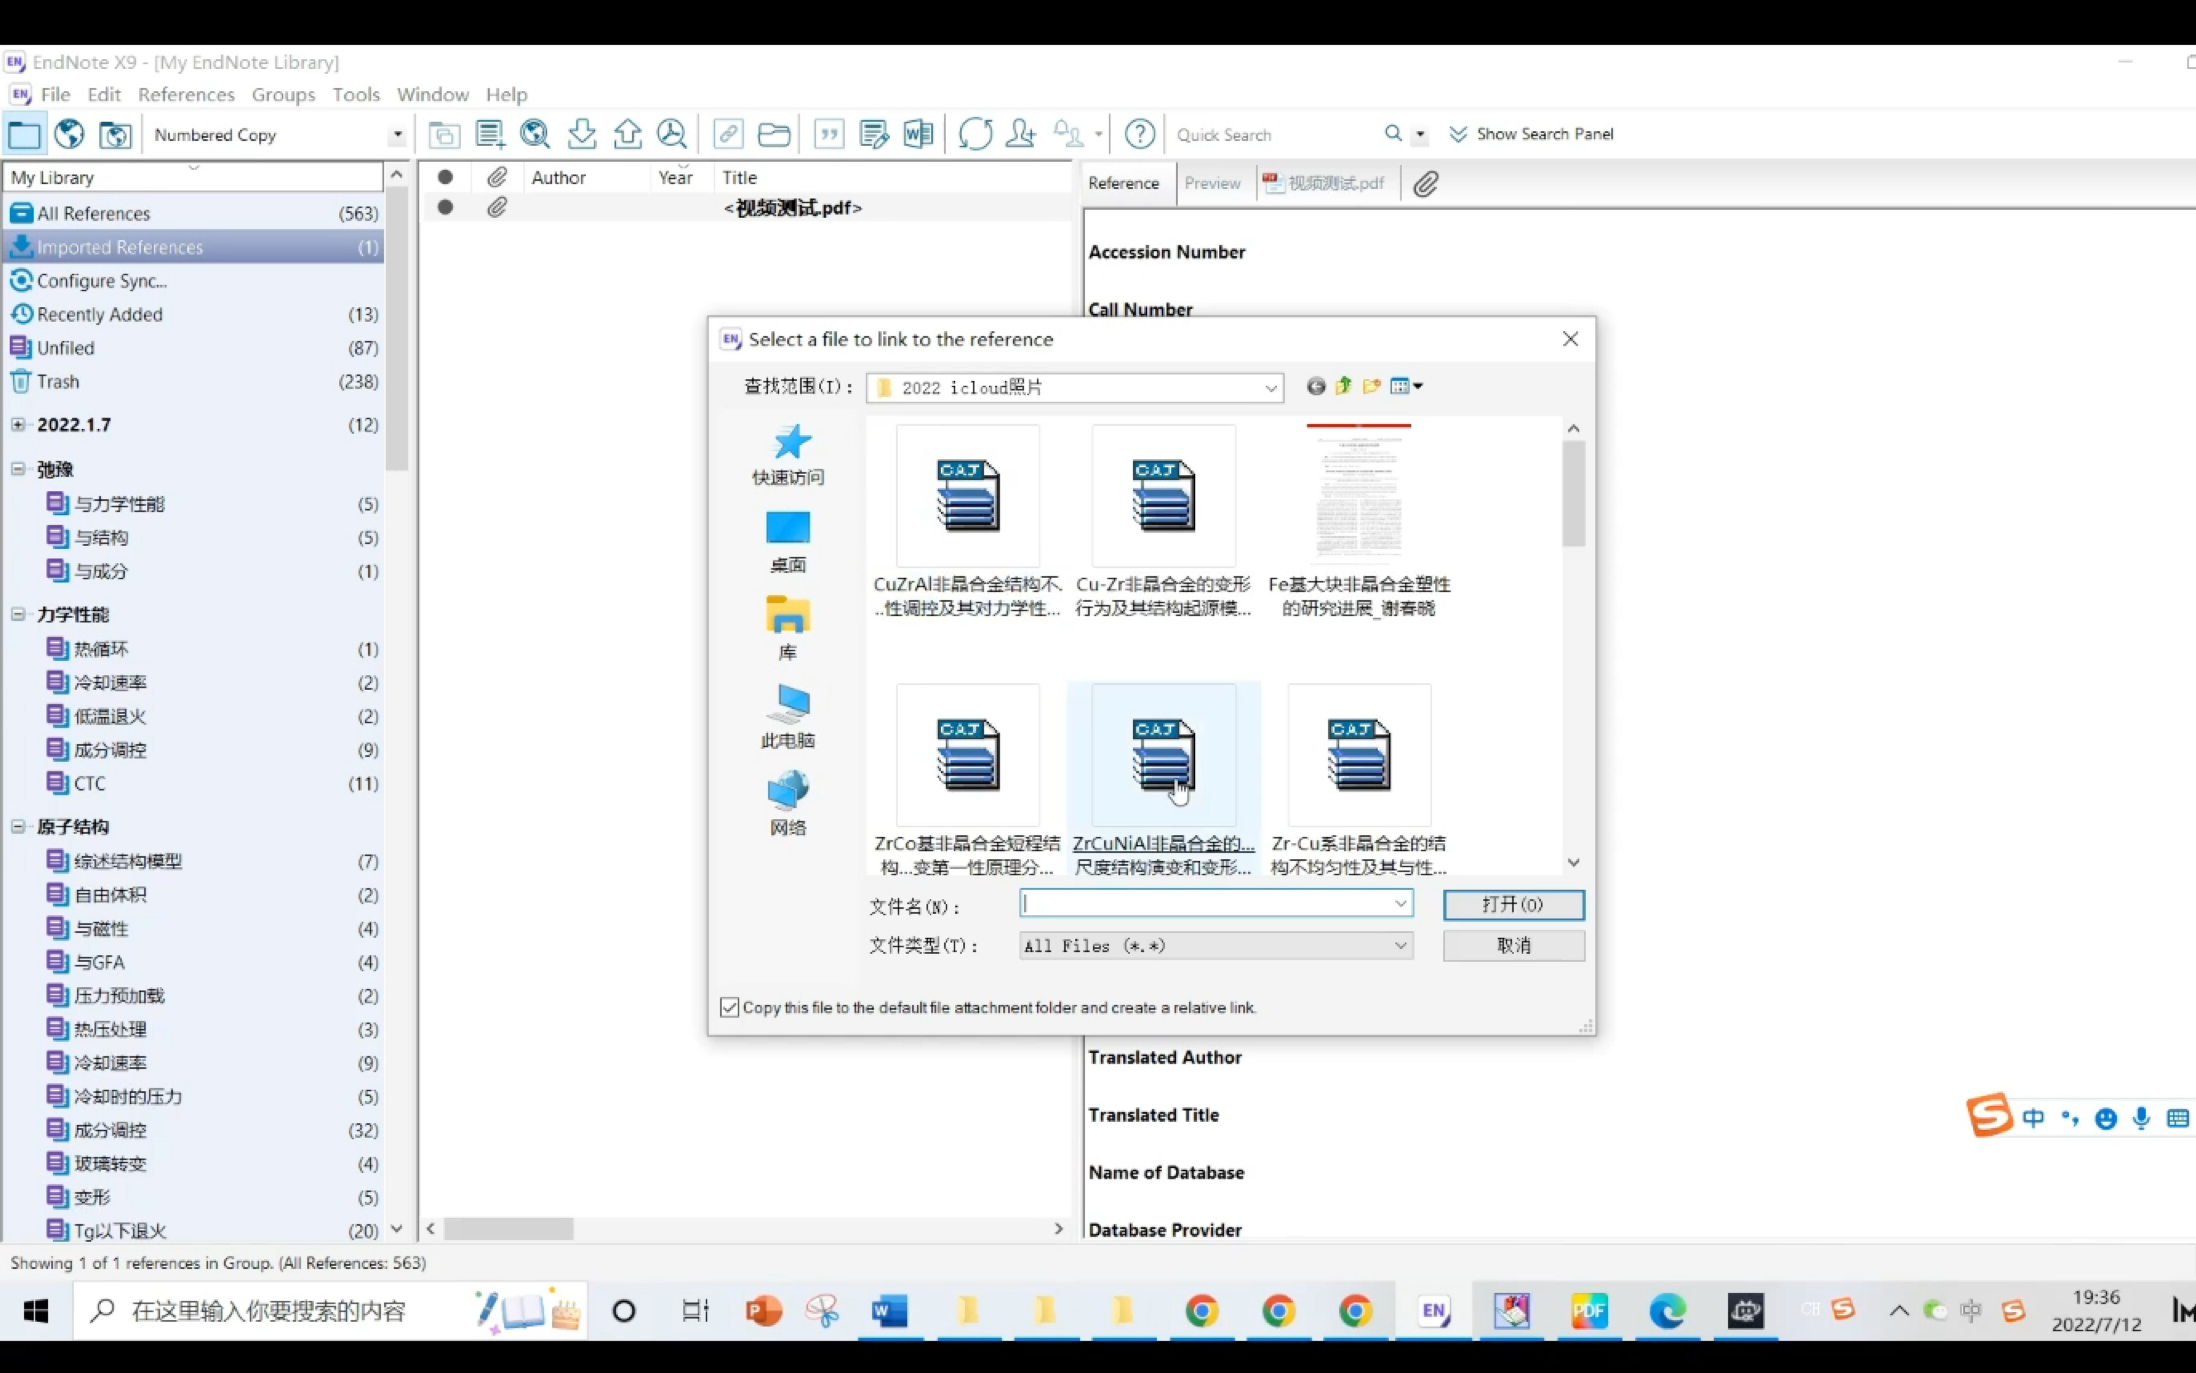Click the Reference tab in right panel
Viewport: 2196px width, 1373px height.
(x=1124, y=182)
